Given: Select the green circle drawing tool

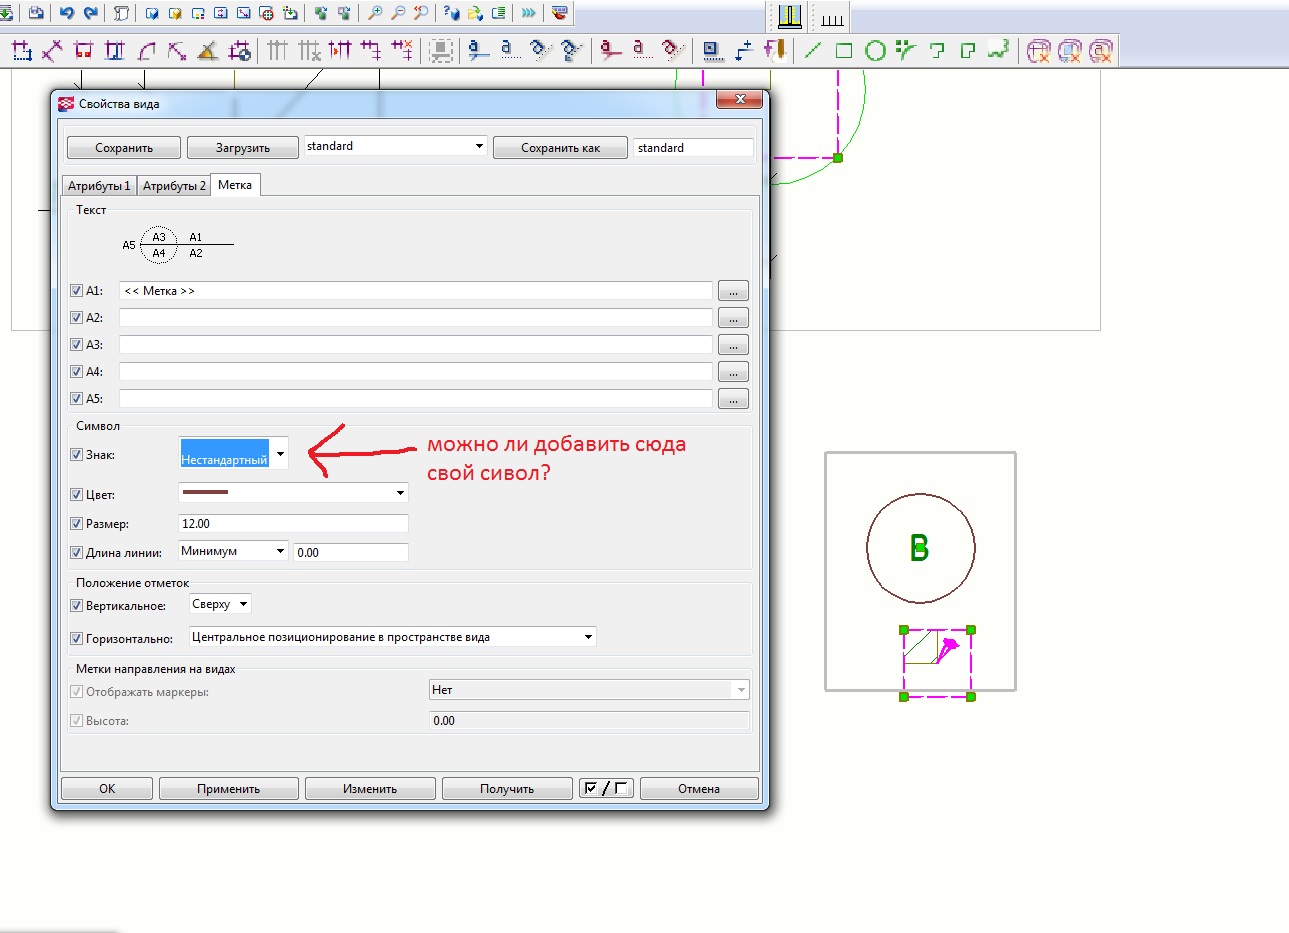Looking at the screenshot, I should pyautogui.click(x=875, y=50).
